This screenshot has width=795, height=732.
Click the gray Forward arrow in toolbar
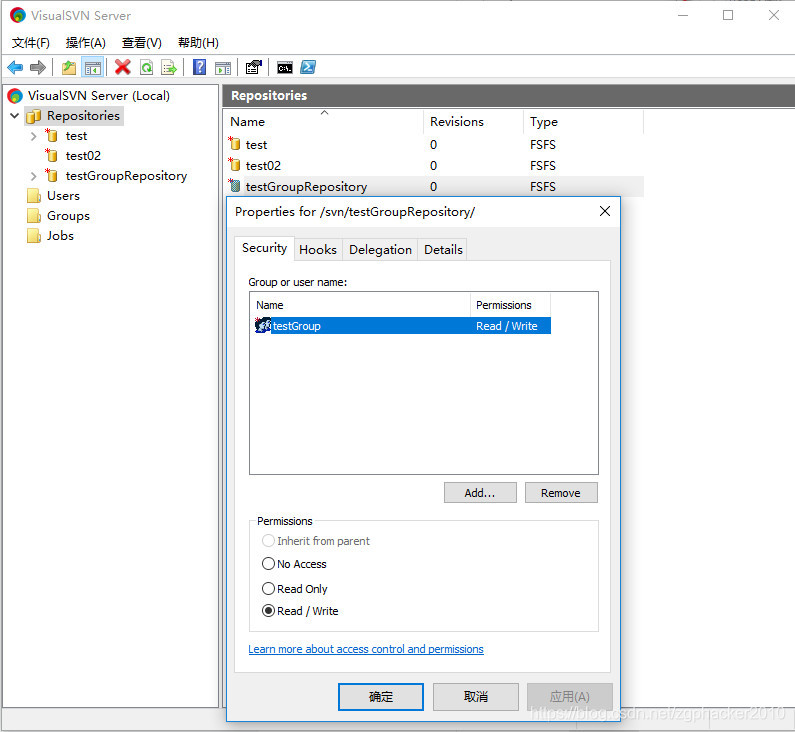click(38, 67)
